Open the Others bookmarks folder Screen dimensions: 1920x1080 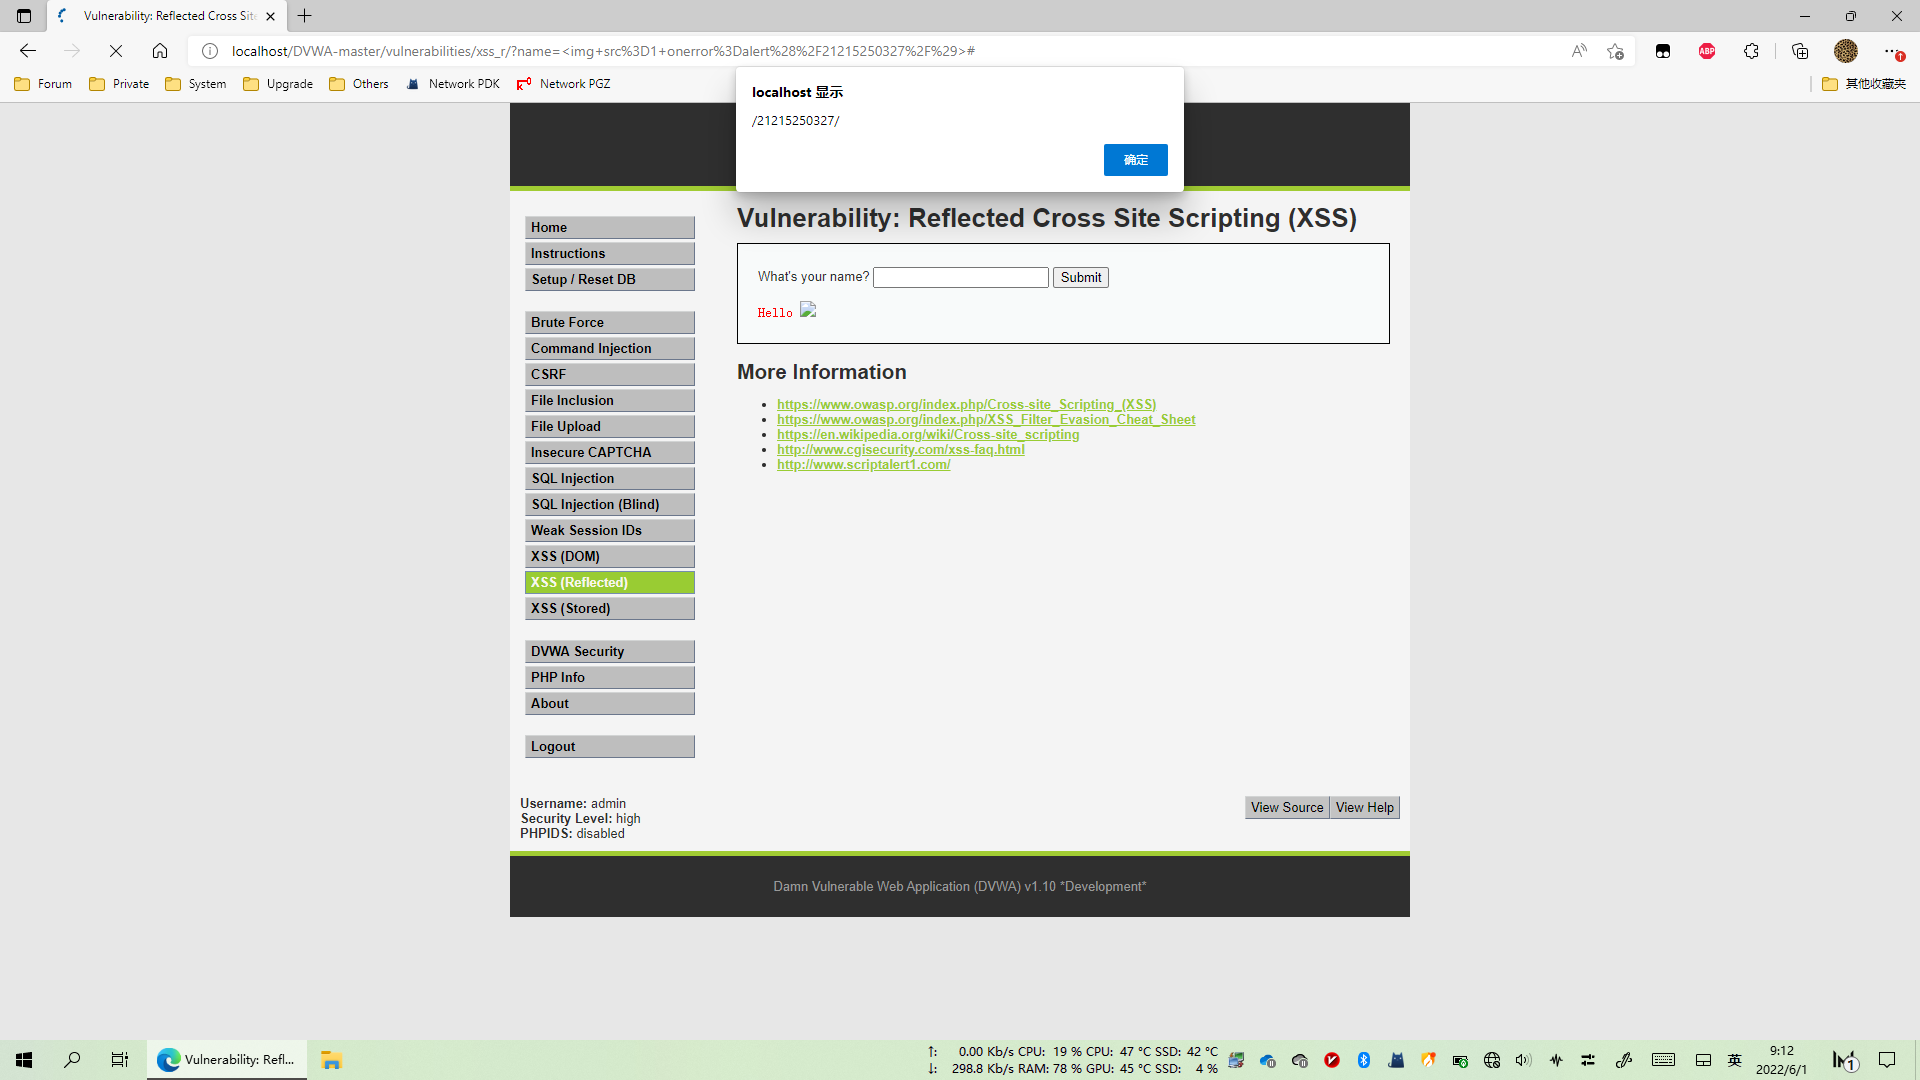coord(359,84)
